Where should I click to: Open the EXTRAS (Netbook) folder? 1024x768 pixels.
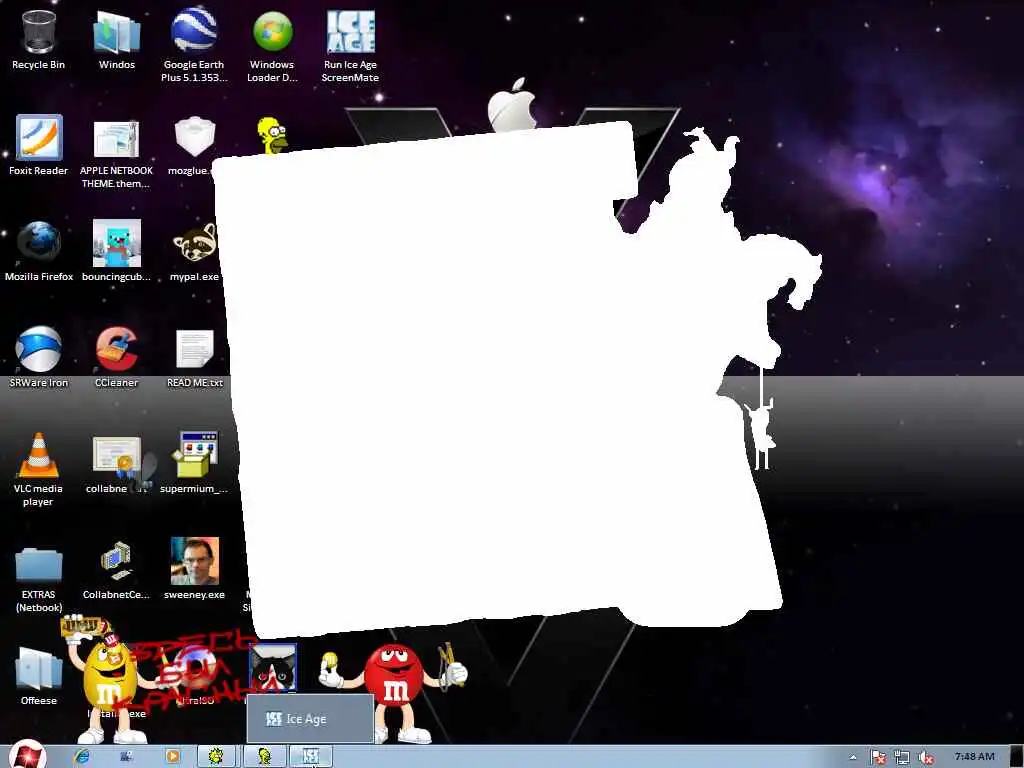tap(39, 580)
